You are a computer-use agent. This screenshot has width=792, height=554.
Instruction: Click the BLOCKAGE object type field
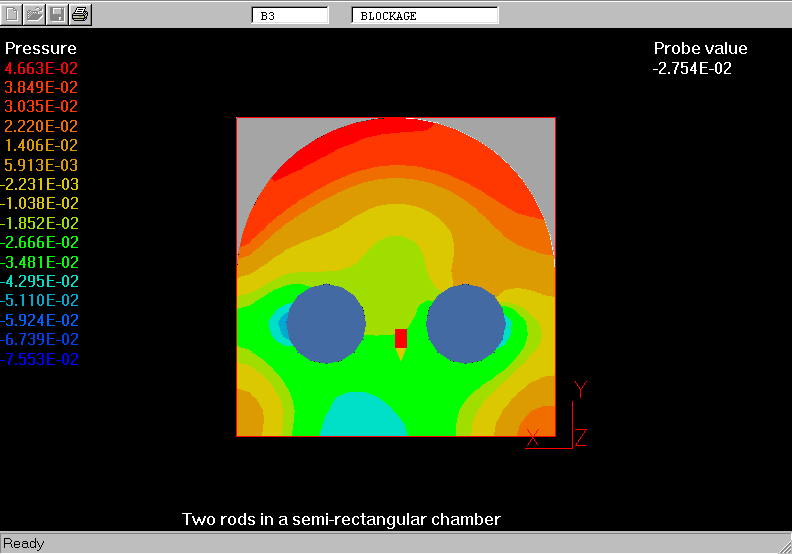click(x=425, y=16)
